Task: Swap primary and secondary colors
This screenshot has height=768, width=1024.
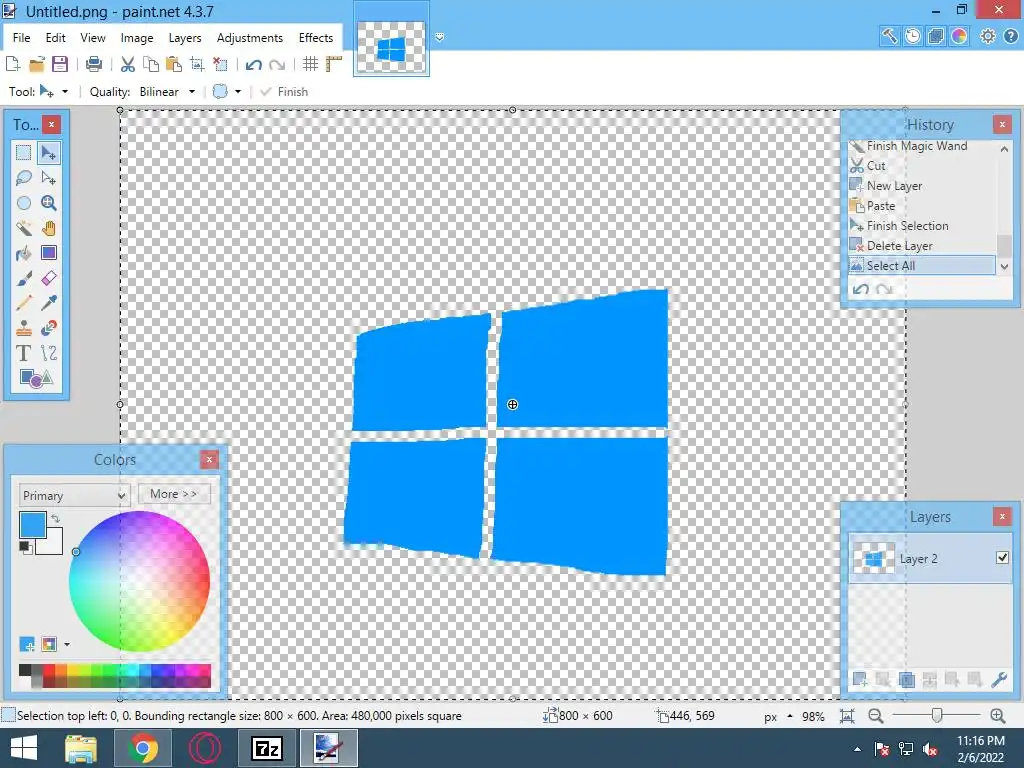Action: pos(56,518)
